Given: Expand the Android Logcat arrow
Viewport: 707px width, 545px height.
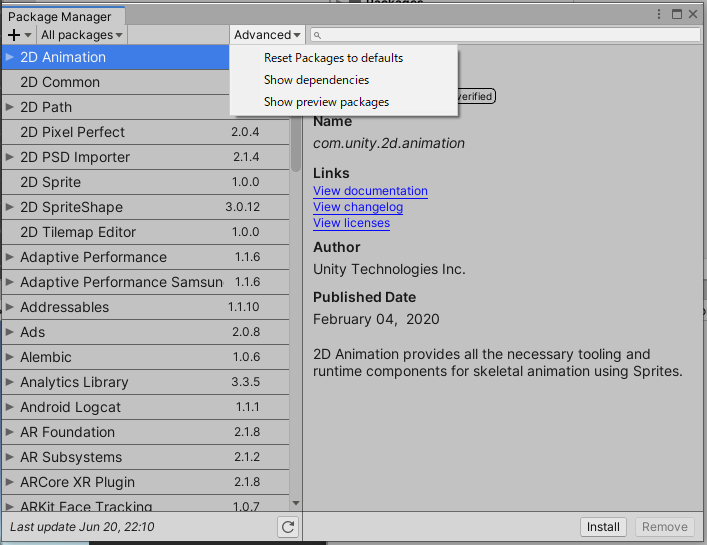Looking at the screenshot, I should coord(9,407).
